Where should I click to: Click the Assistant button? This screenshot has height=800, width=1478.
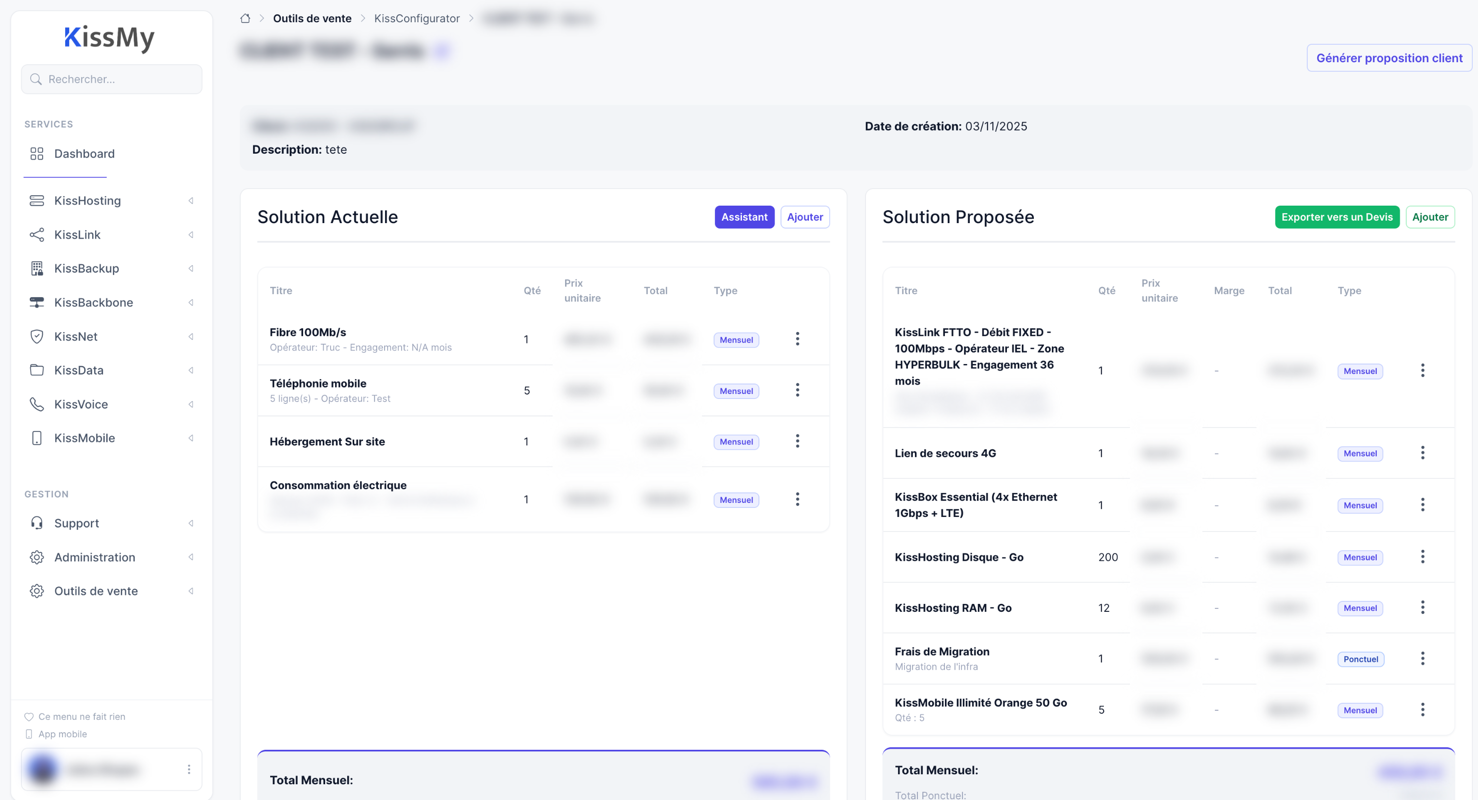click(744, 217)
